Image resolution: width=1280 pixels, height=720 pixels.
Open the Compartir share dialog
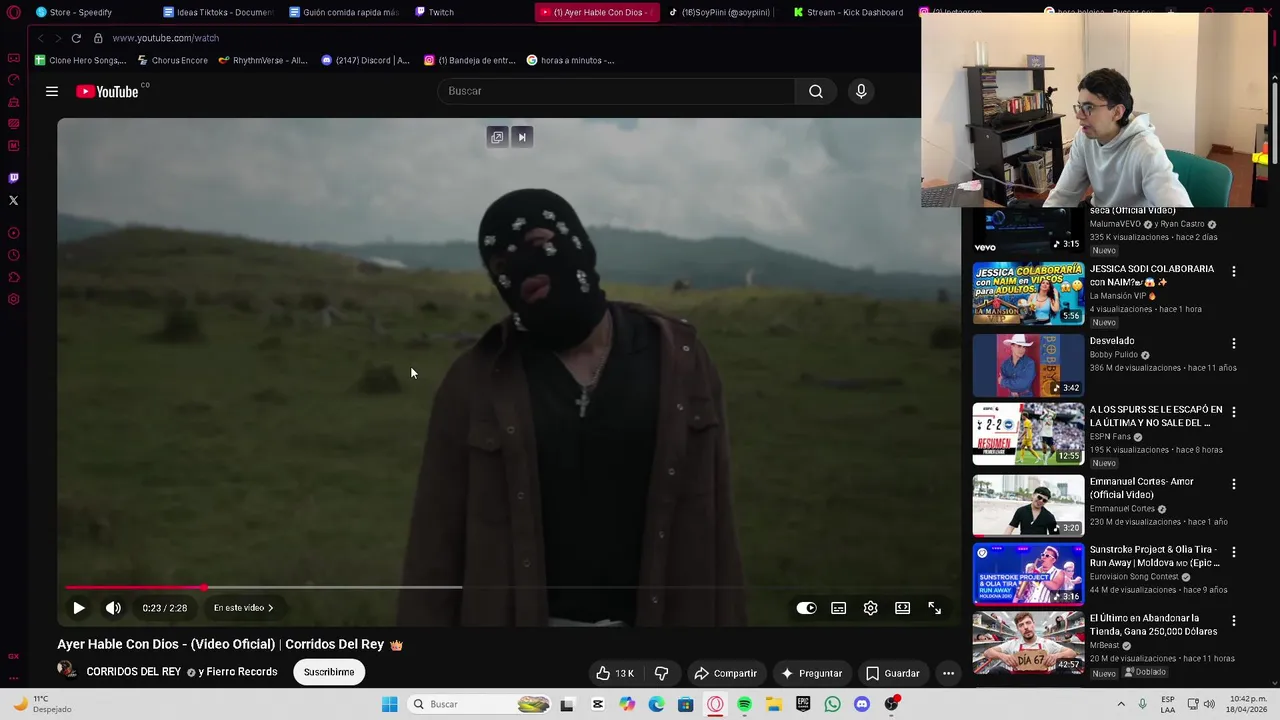[x=726, y=673]
